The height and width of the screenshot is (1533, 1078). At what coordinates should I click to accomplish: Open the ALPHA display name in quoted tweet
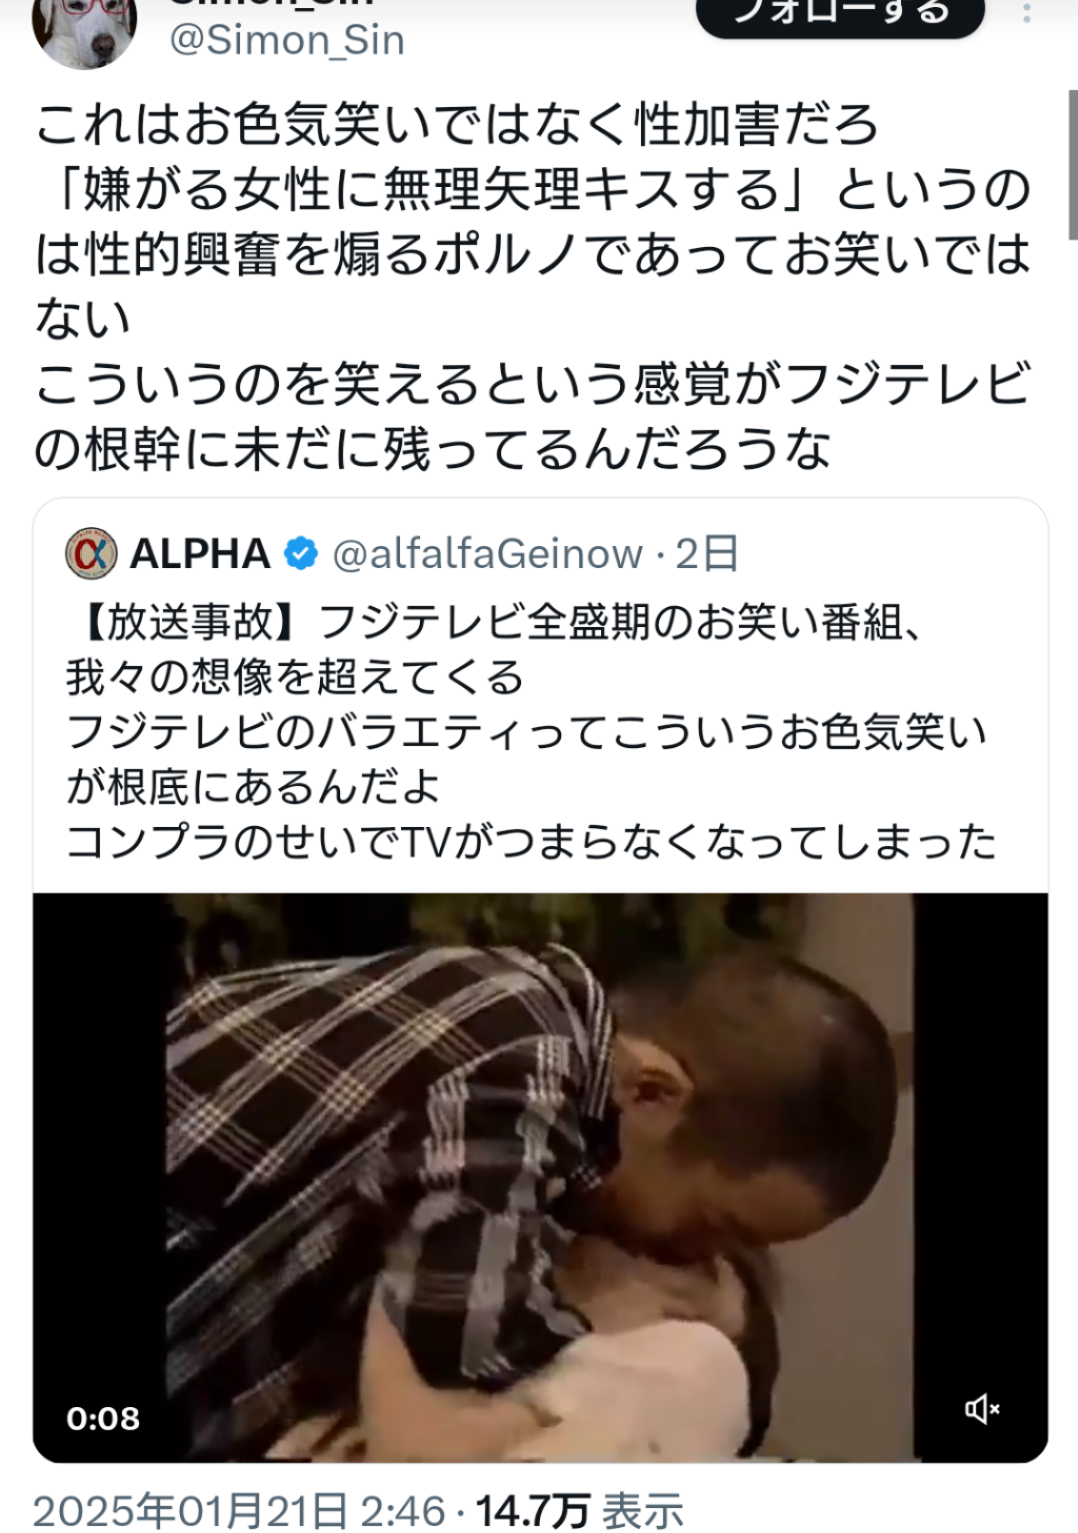point(200,553)
